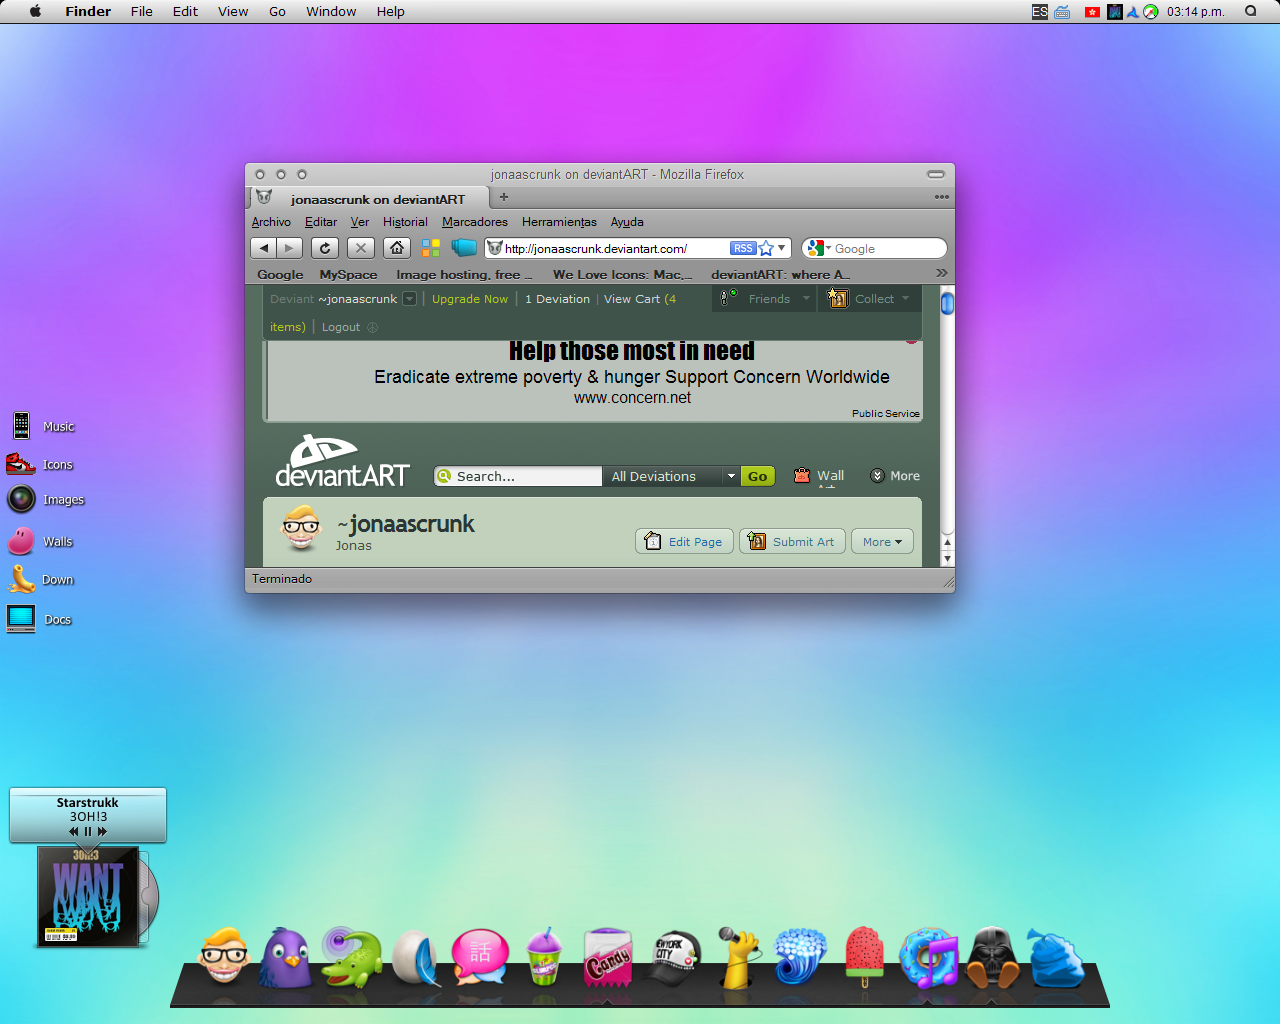Open the donut music note dock icon
Screen dimensions: 1280x1024
tap(928, 957)
